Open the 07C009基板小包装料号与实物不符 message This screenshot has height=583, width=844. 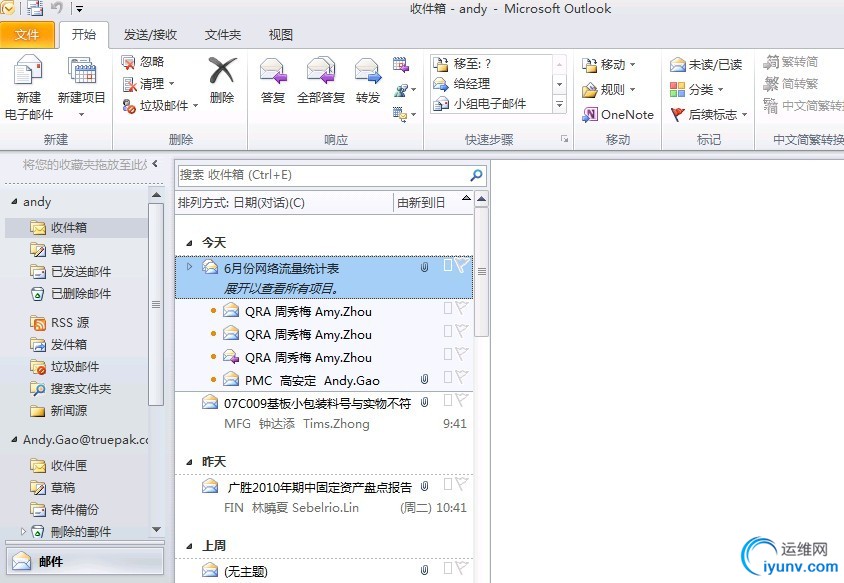pos(324,413)
